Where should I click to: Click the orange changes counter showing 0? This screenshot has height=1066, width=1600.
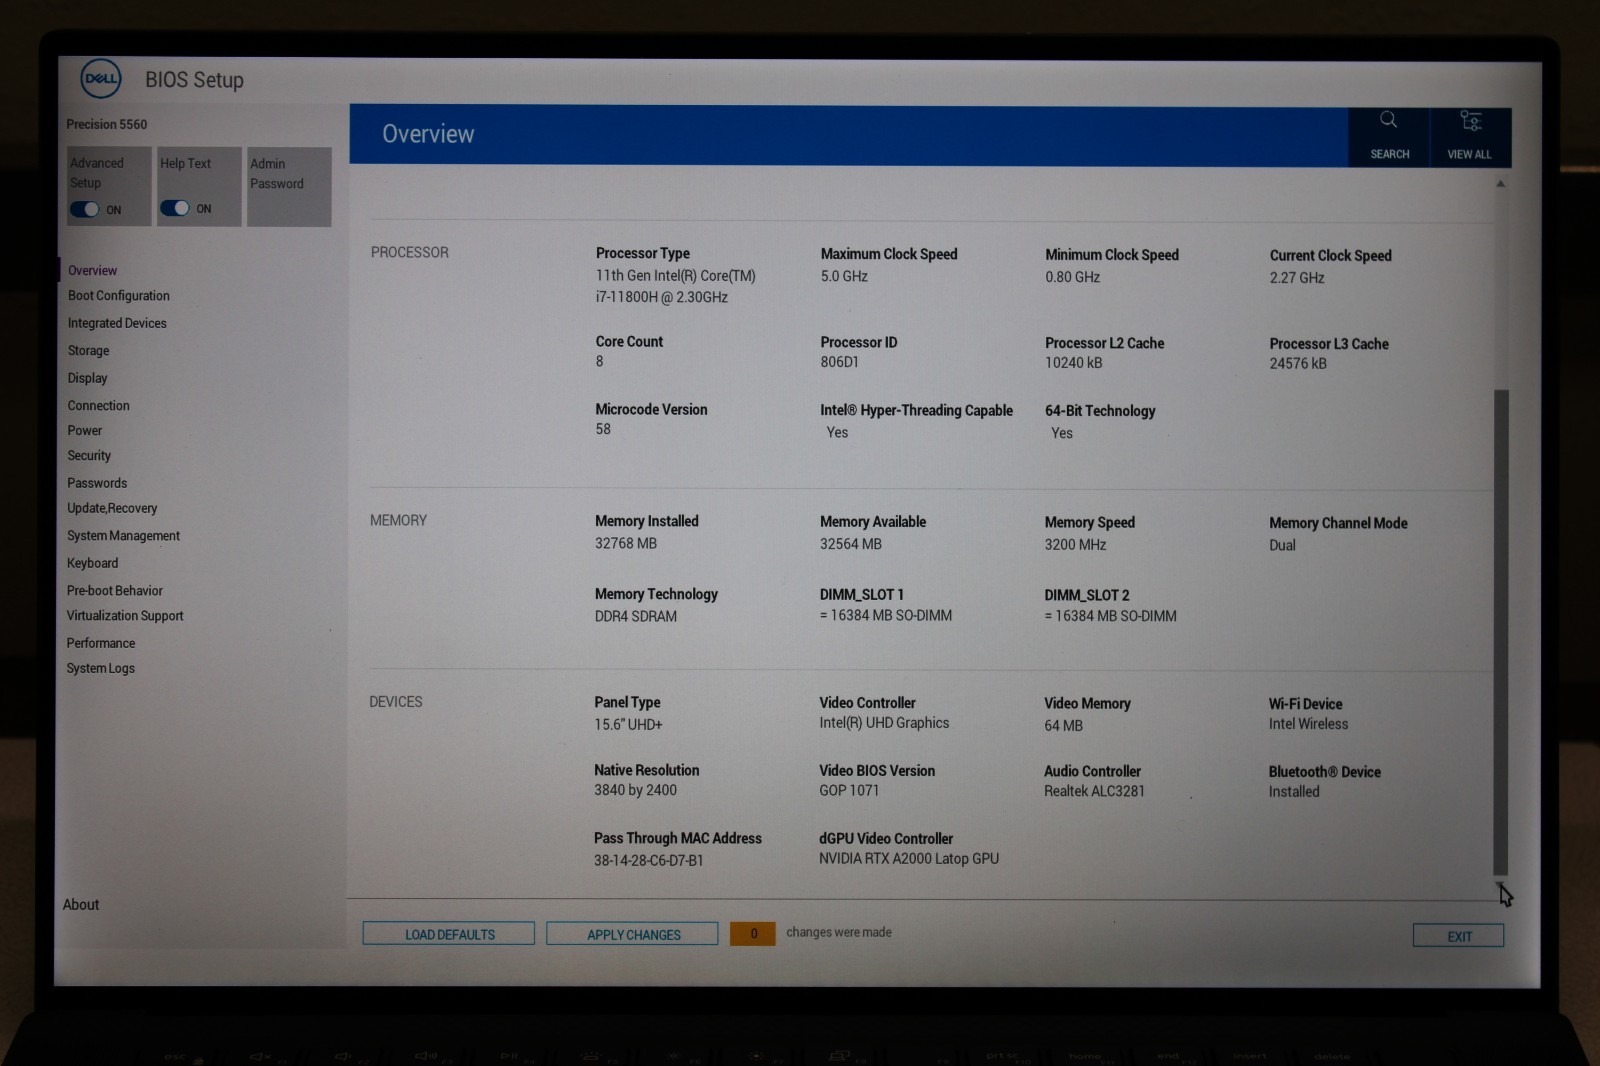click(x=753, y=933)
